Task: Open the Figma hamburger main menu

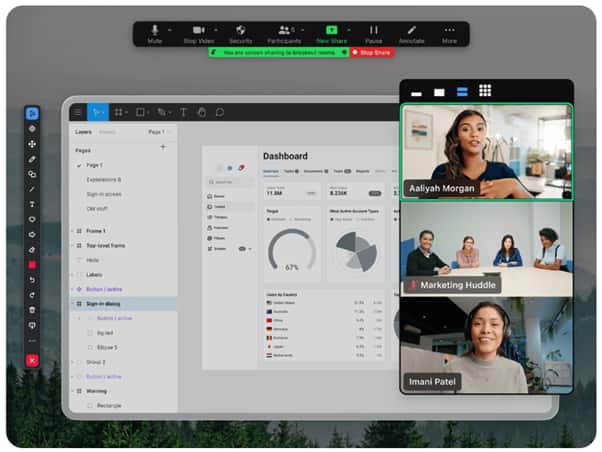Action: (x=78, y=112)
